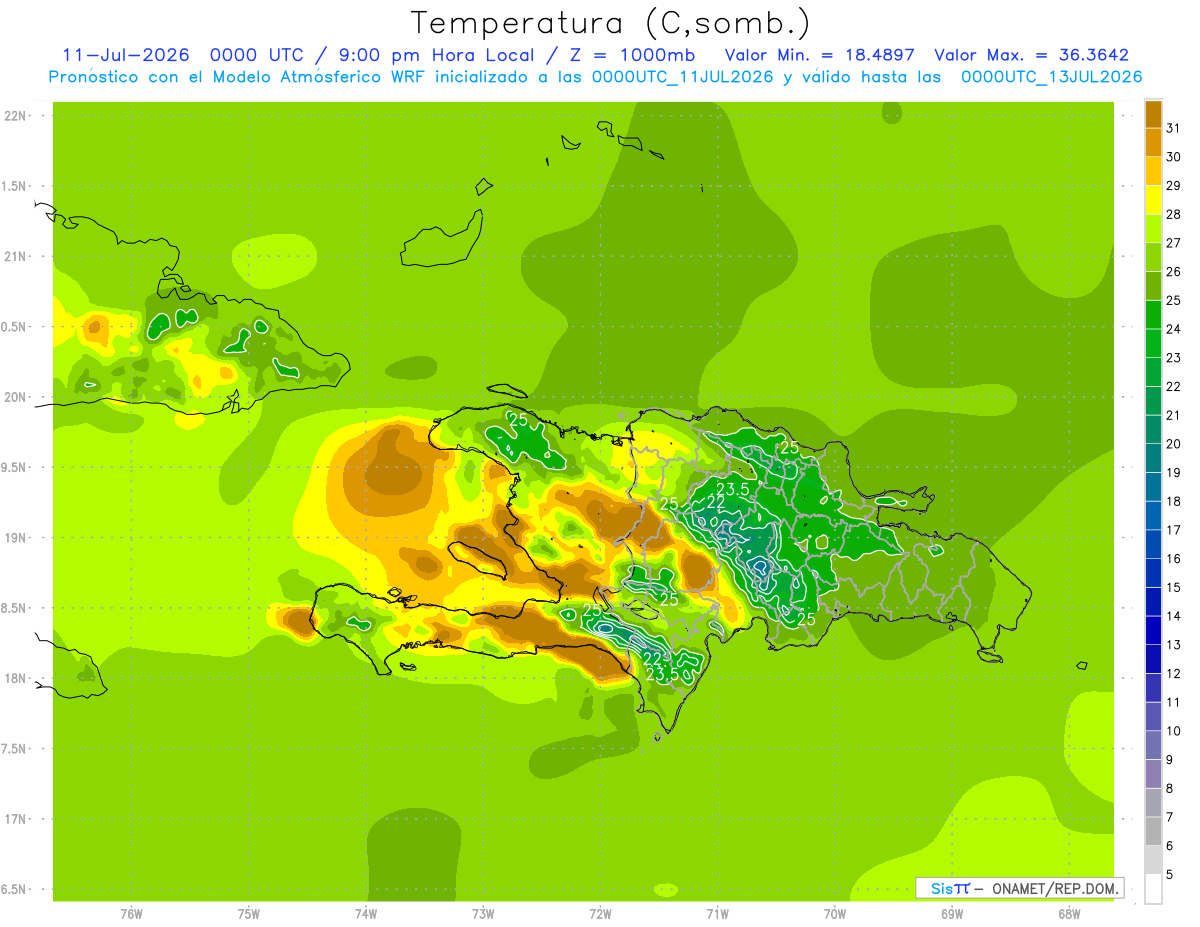Click the "69W" longitude axis label
This screenshot has width=1200, height=927.
pos(952,914)
